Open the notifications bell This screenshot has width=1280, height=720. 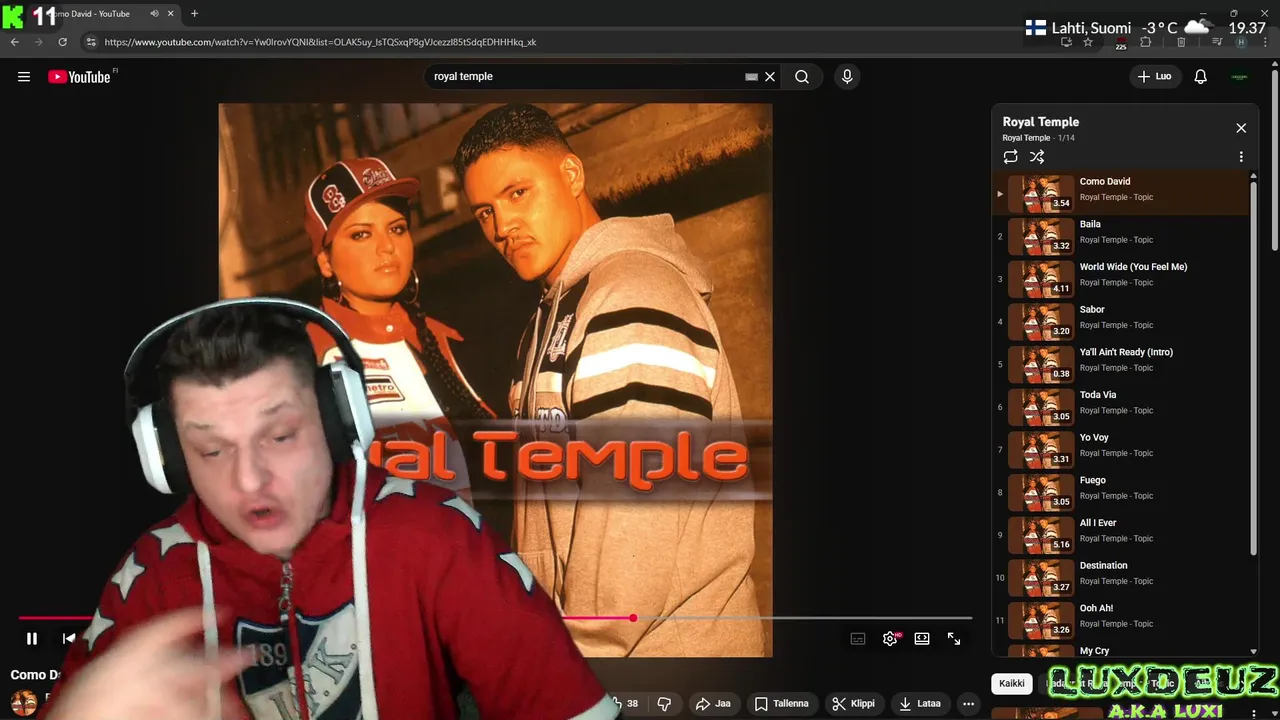(1200, 77)
